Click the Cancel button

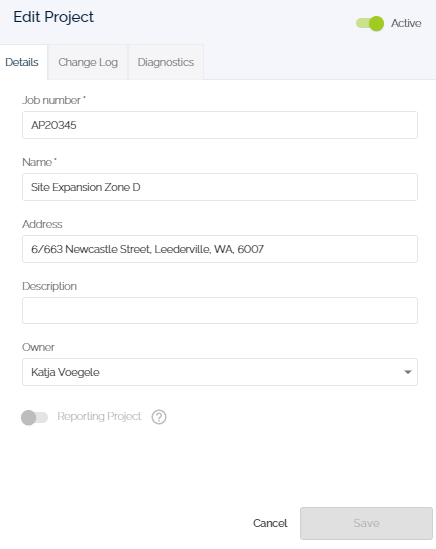point(270,523)
